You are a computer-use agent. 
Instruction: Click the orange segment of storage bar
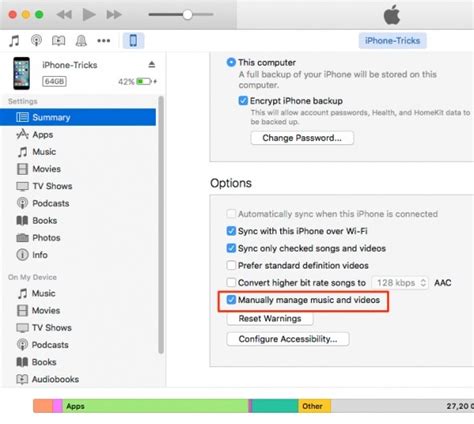tap(43, 406)
